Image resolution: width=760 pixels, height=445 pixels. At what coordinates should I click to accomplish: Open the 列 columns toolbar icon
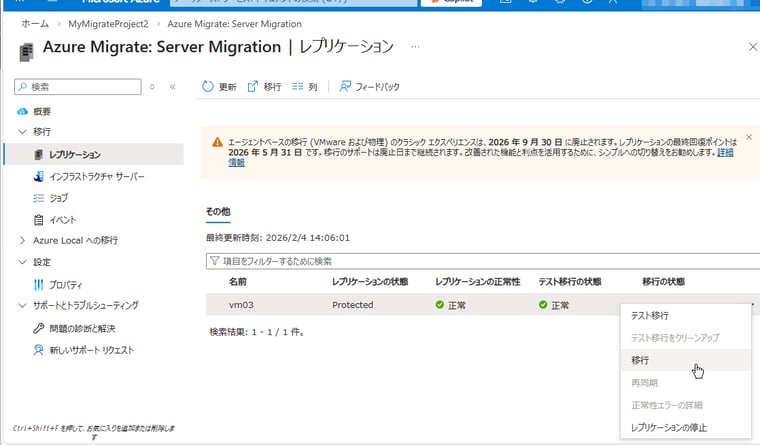297,86
